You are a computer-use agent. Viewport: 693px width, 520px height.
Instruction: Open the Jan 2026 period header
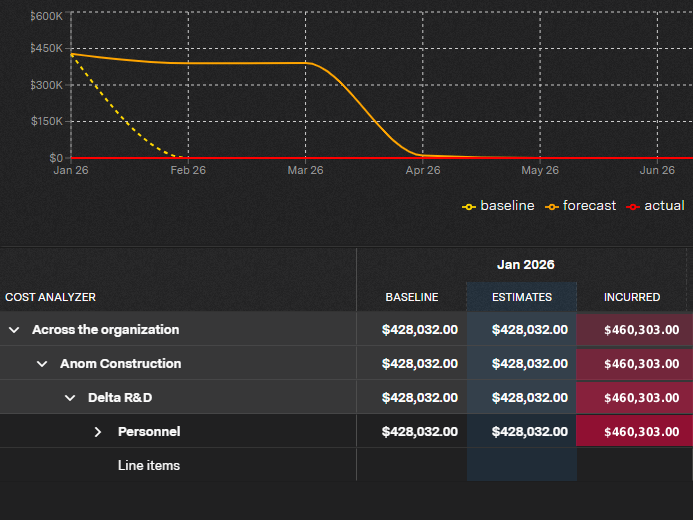tap(525, 265)
